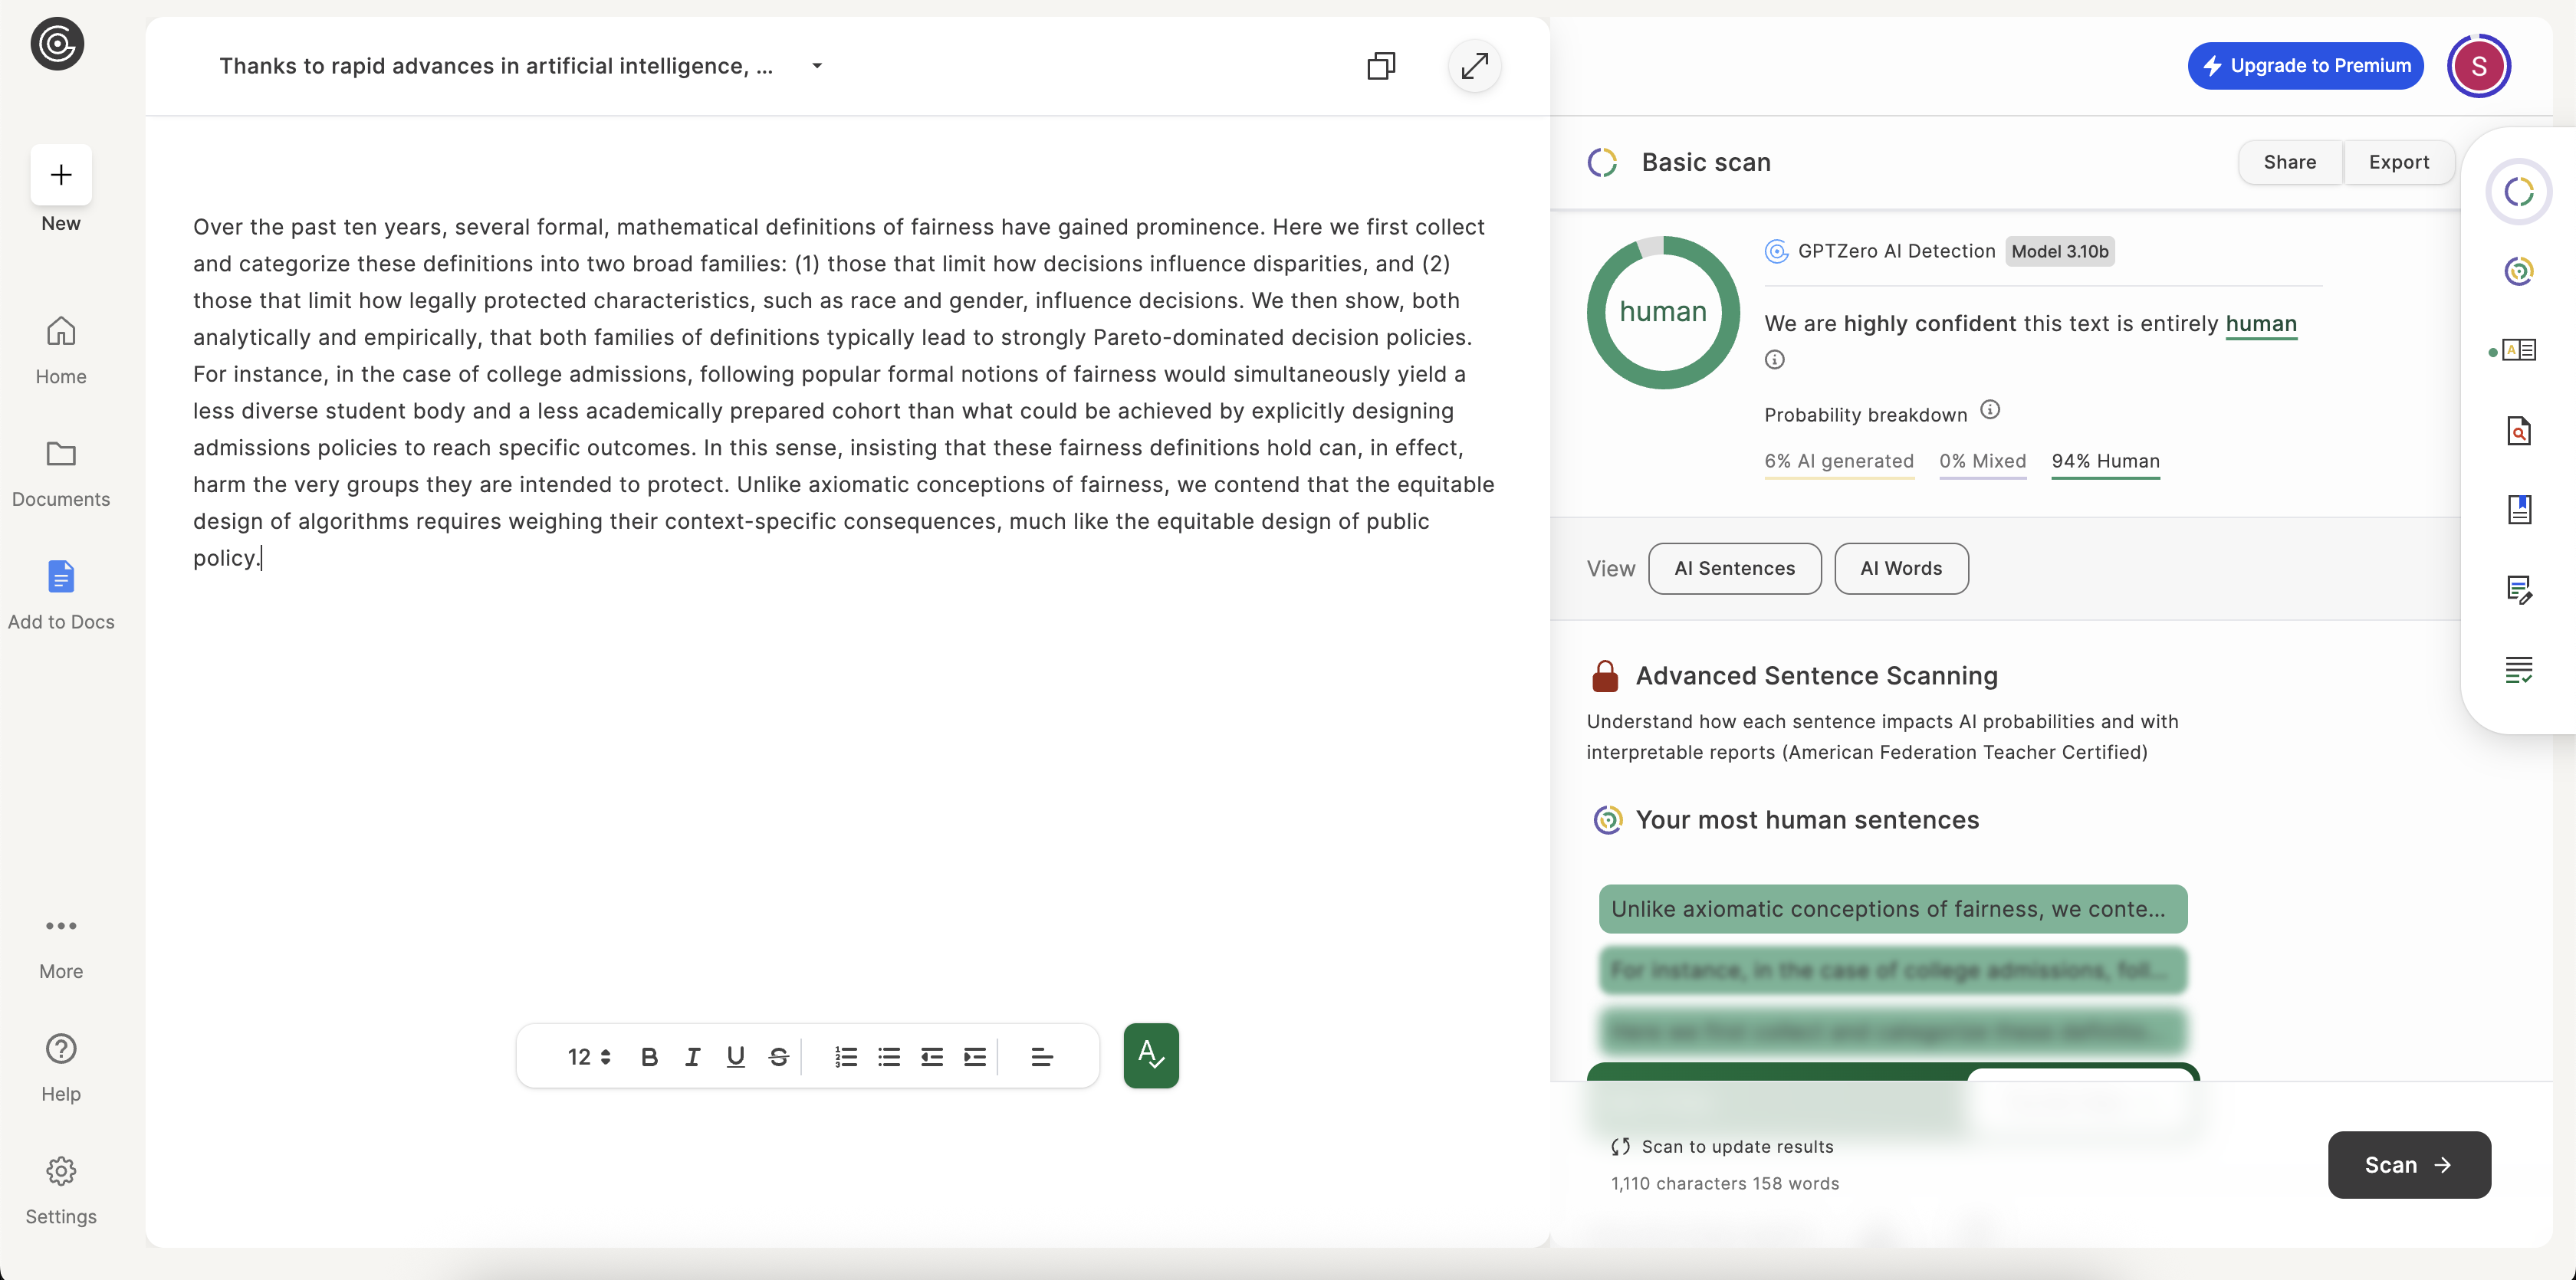Image resolution: width=2576 pixels, height=1280 pixels.
Task: Click the copy document icon near the title
Action: tap(1381, 65)
